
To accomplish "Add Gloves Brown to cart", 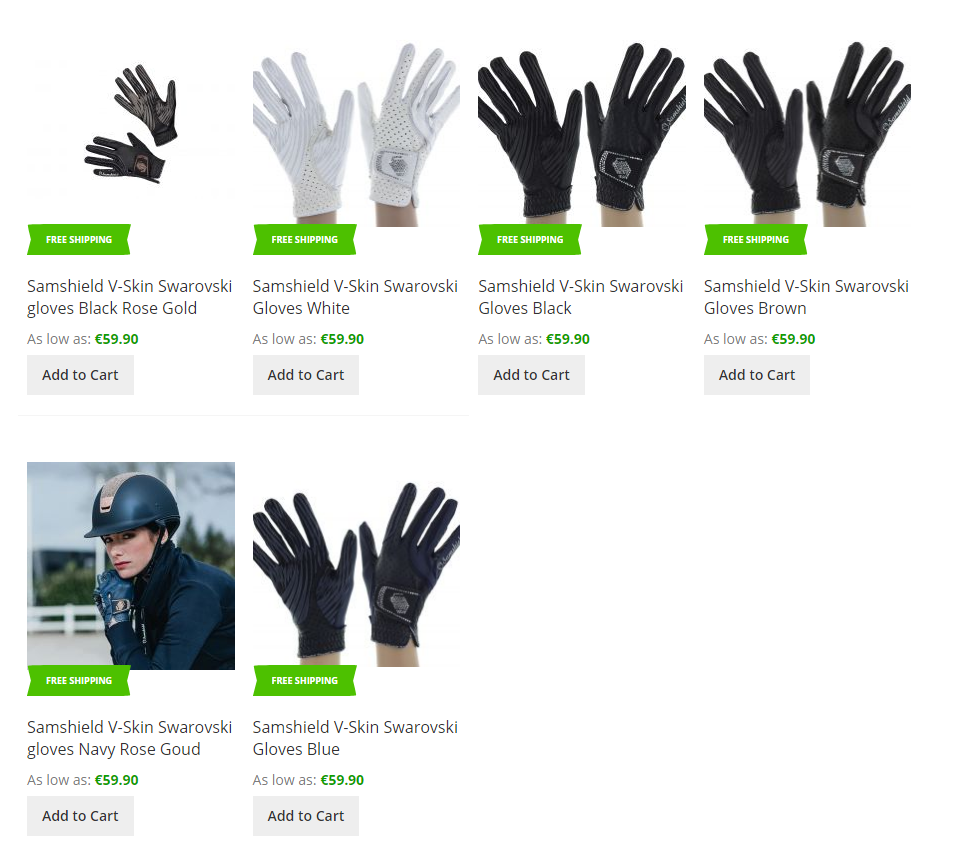I will [757, 375].
